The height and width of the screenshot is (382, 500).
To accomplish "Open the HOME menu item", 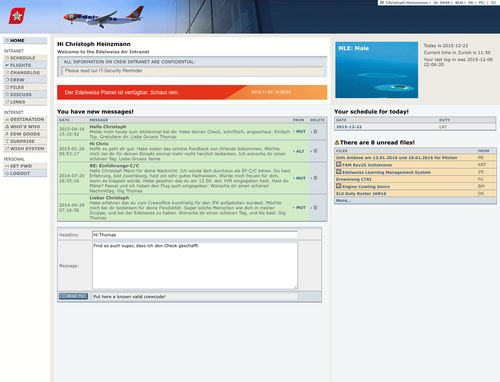I will pyautogui.click(x=25, y=41).
